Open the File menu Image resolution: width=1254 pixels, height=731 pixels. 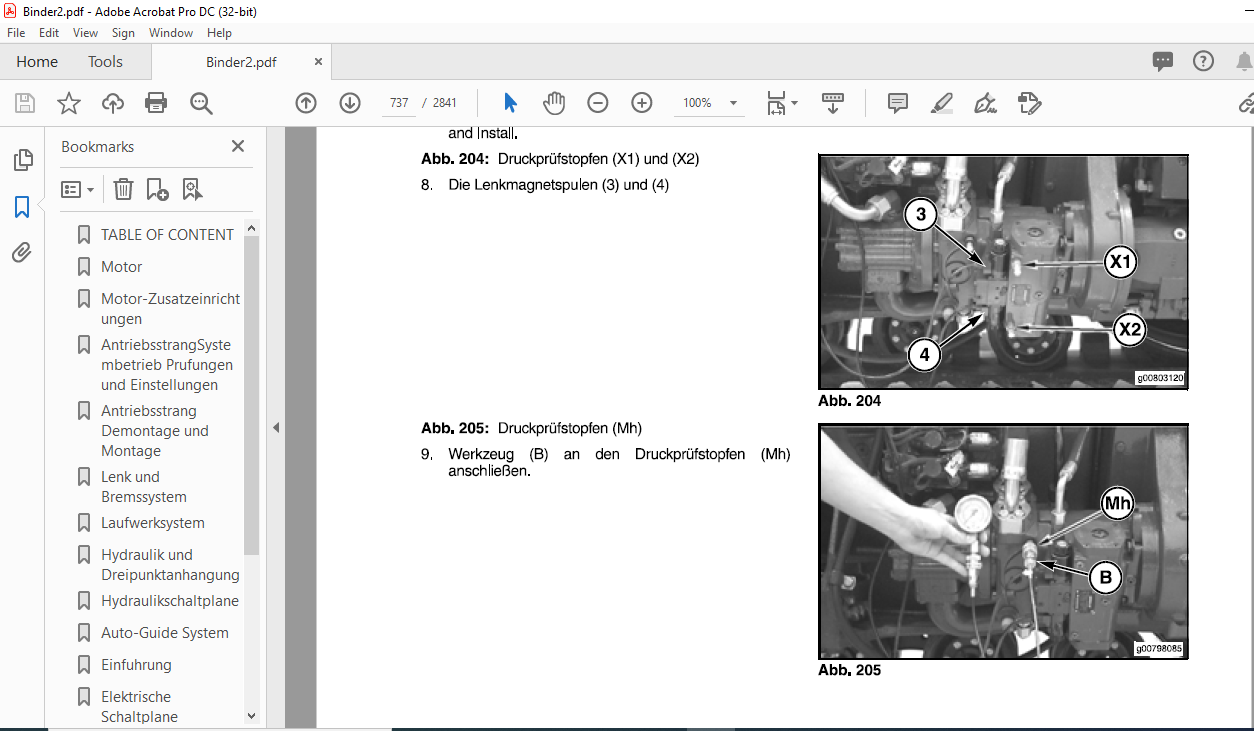[x=16, y=33]
